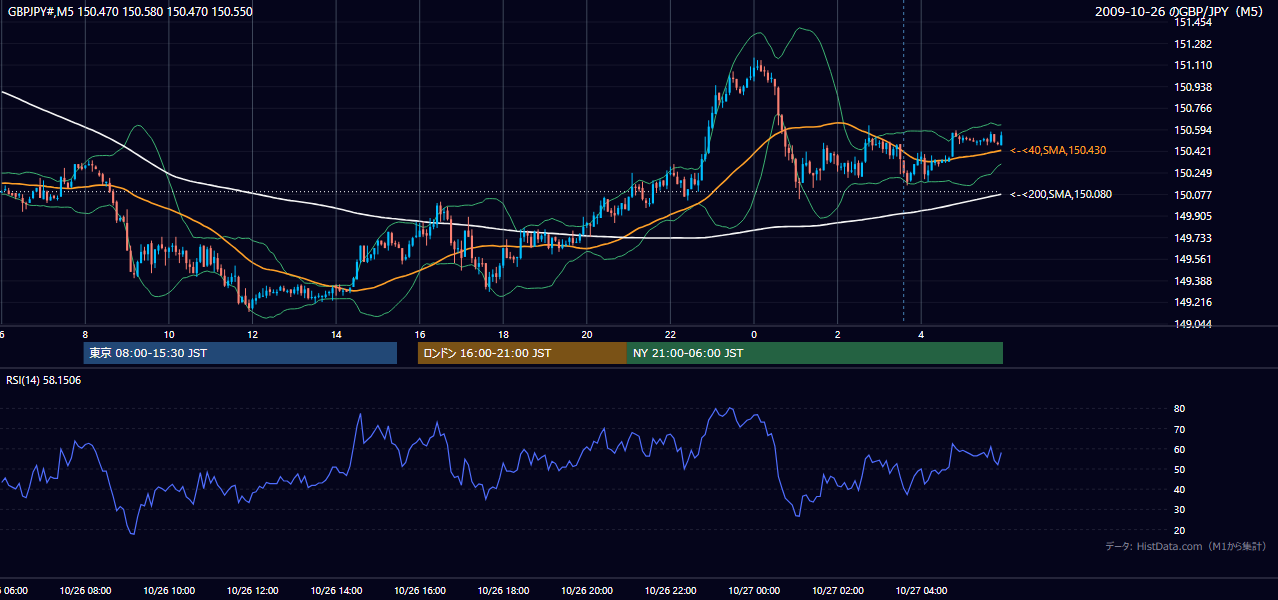Click the 150.077 price axis label

tap(1193, 194)
